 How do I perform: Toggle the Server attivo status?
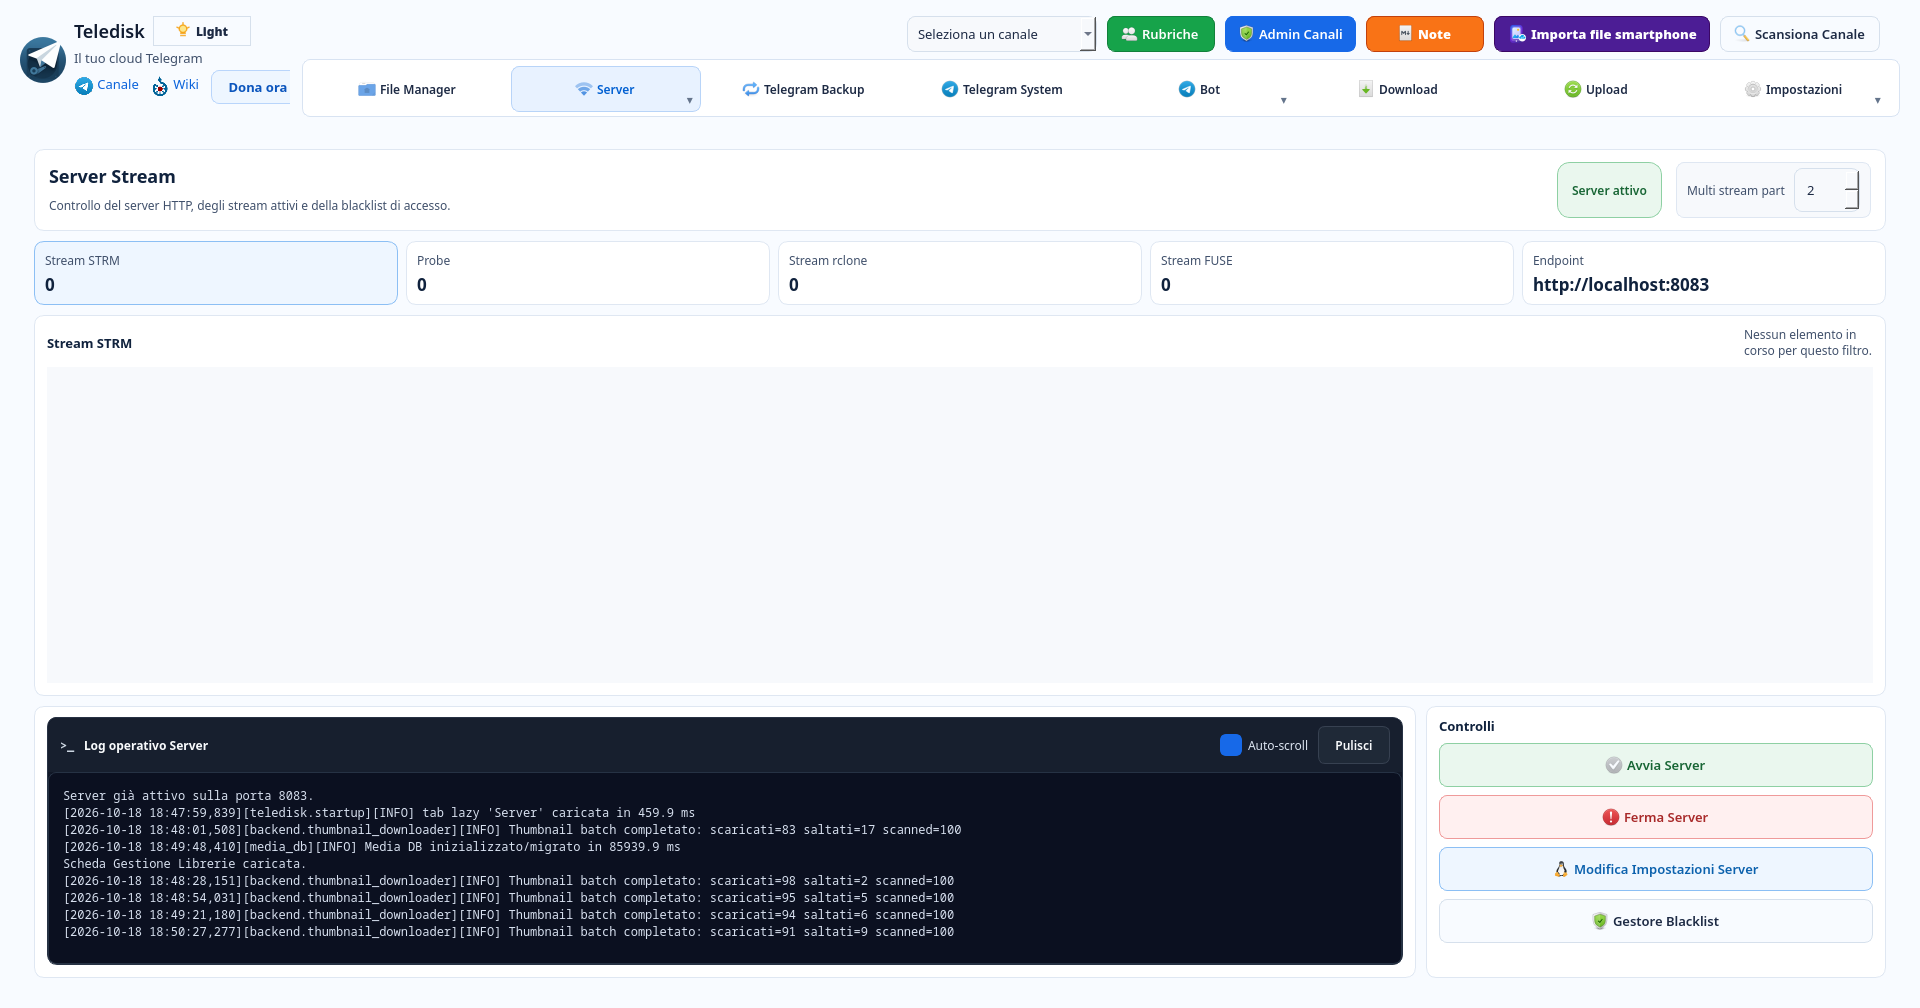(1609, 190)
